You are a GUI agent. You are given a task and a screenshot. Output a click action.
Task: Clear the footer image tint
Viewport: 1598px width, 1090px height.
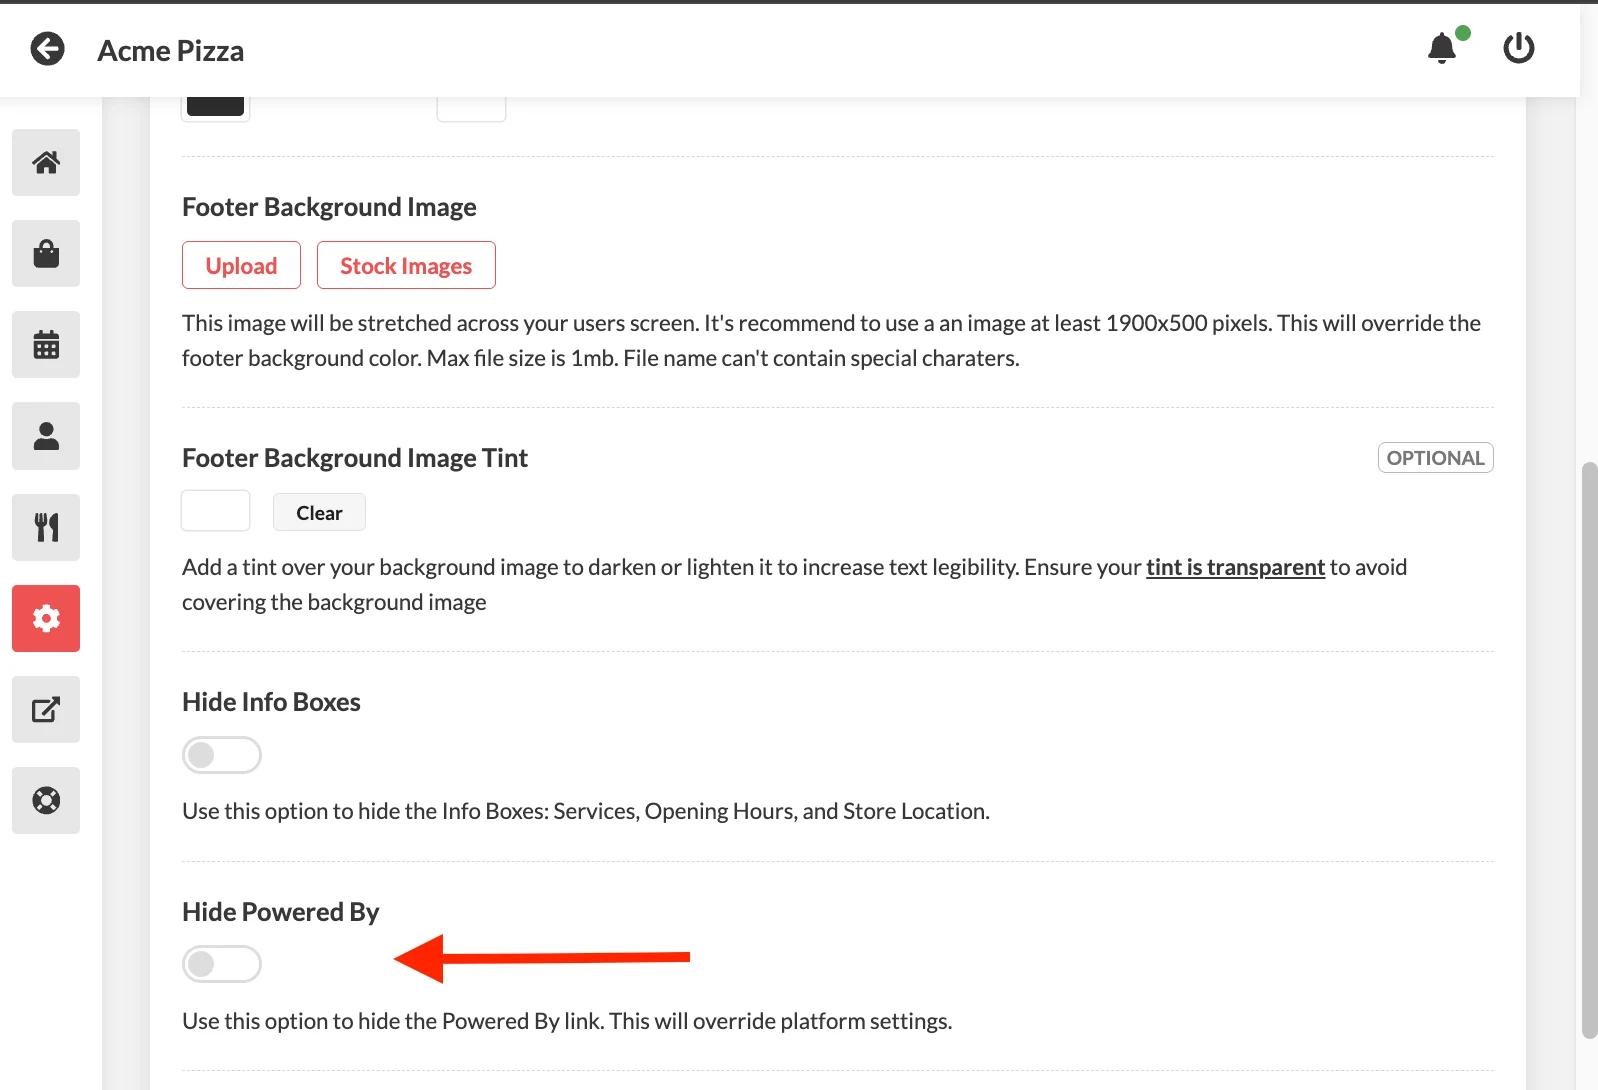(x=319, y=512)
